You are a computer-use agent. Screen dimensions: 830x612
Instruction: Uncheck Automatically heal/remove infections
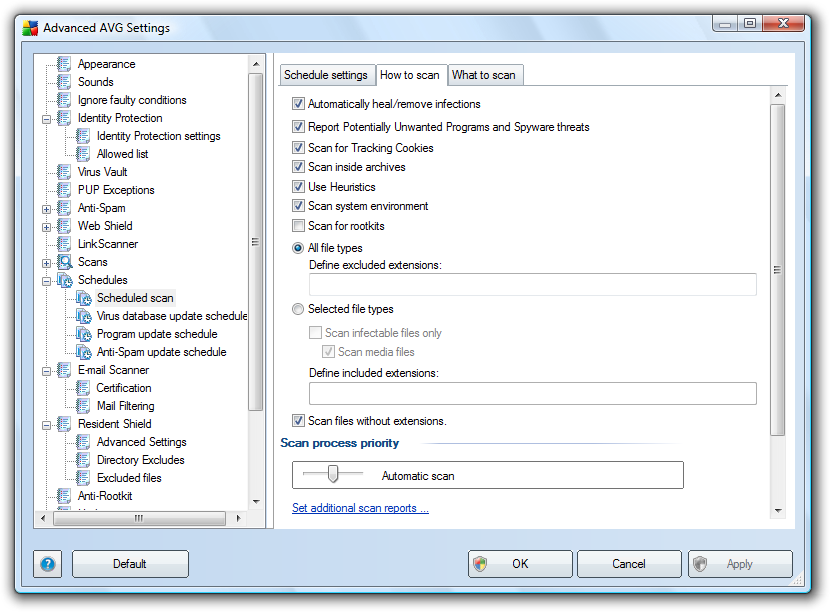299,104
